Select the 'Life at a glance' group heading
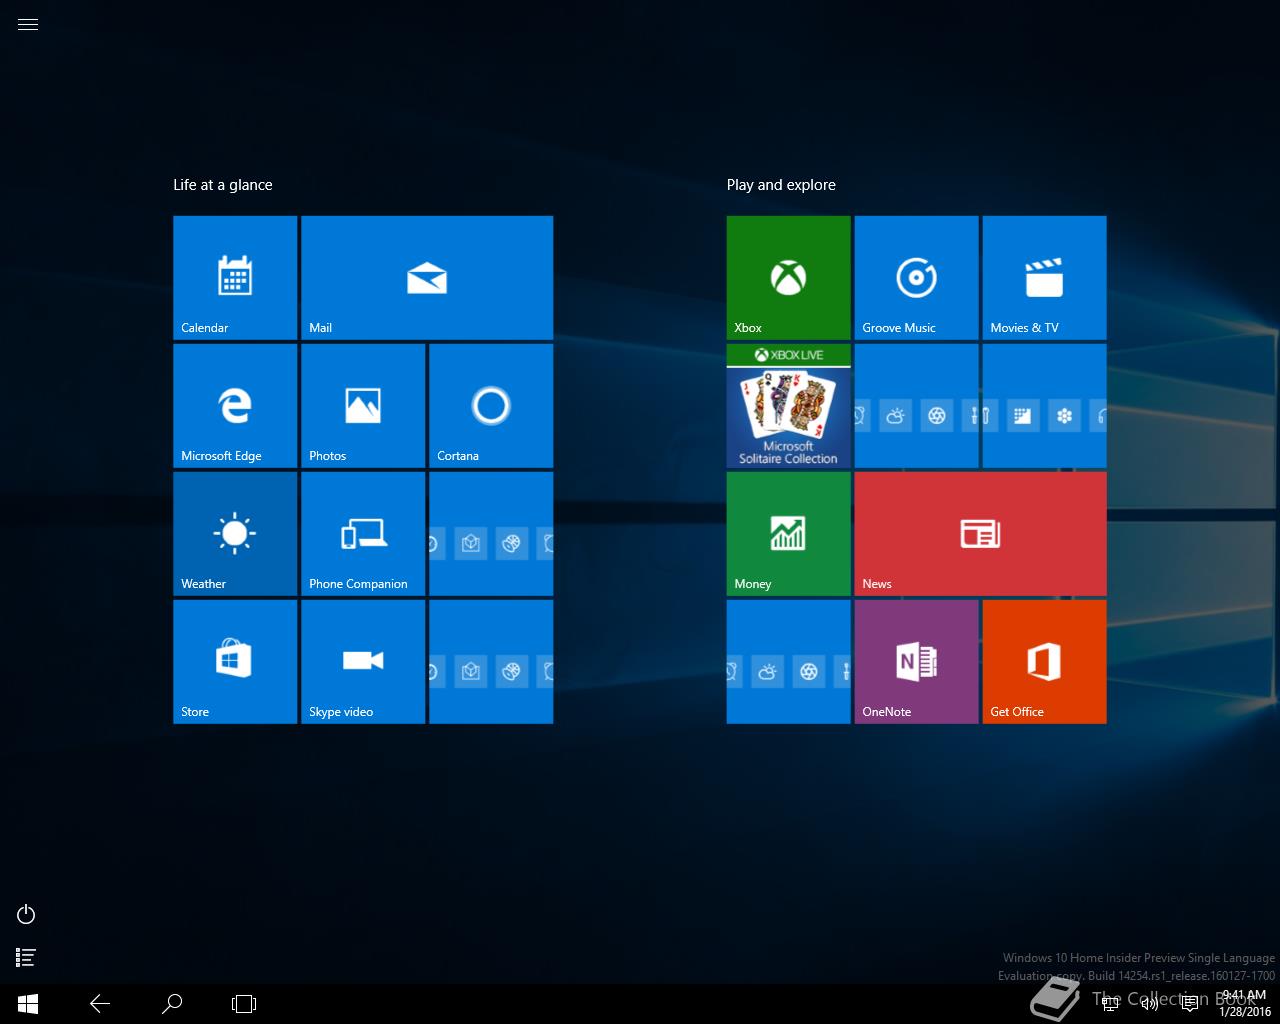 pos(223,185)
